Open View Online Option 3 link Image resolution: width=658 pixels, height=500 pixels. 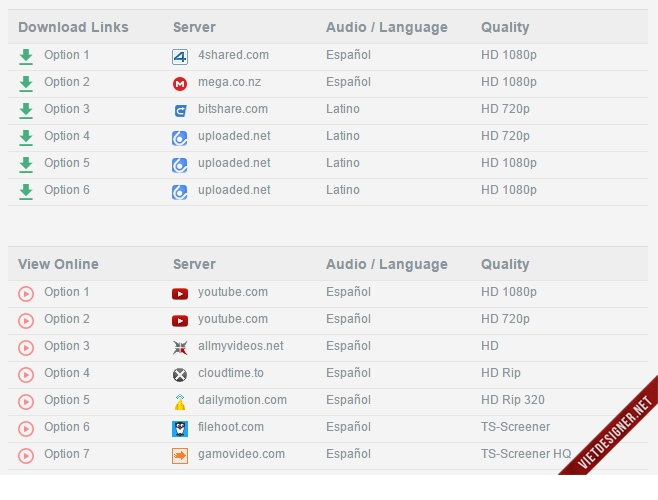(x=67, y=346)
